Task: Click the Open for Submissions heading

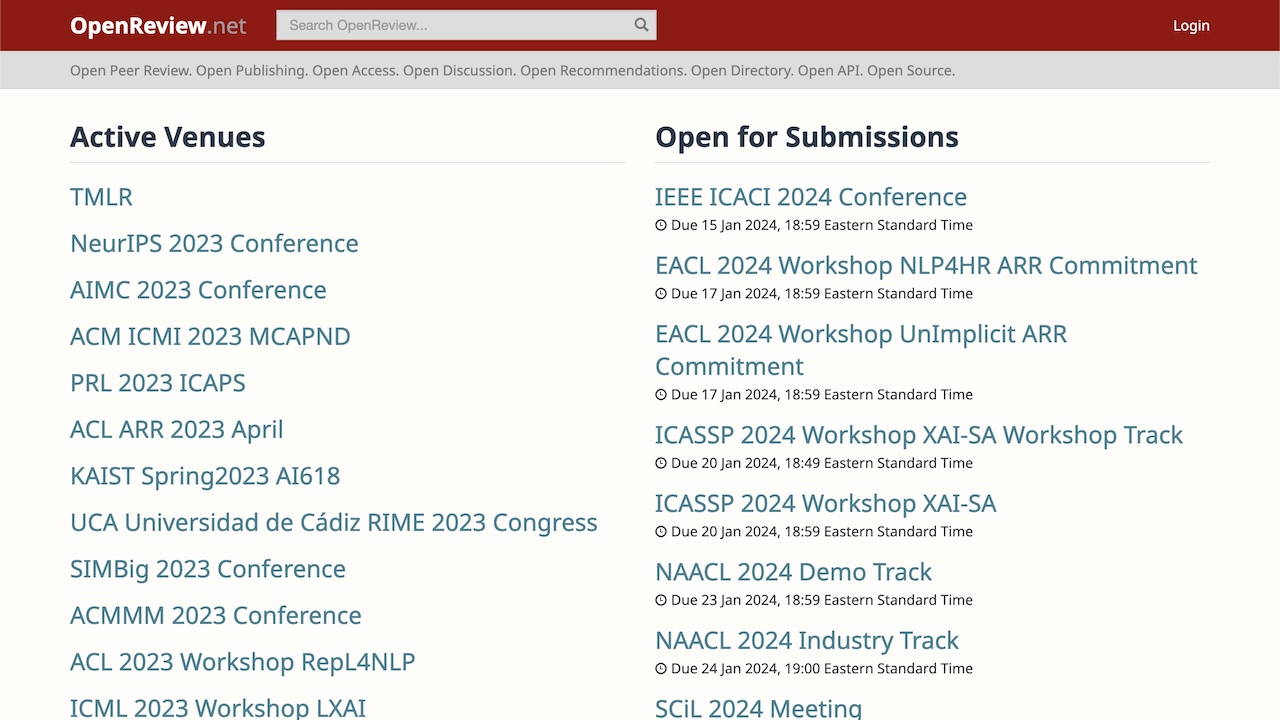Action: coord(807,137)
